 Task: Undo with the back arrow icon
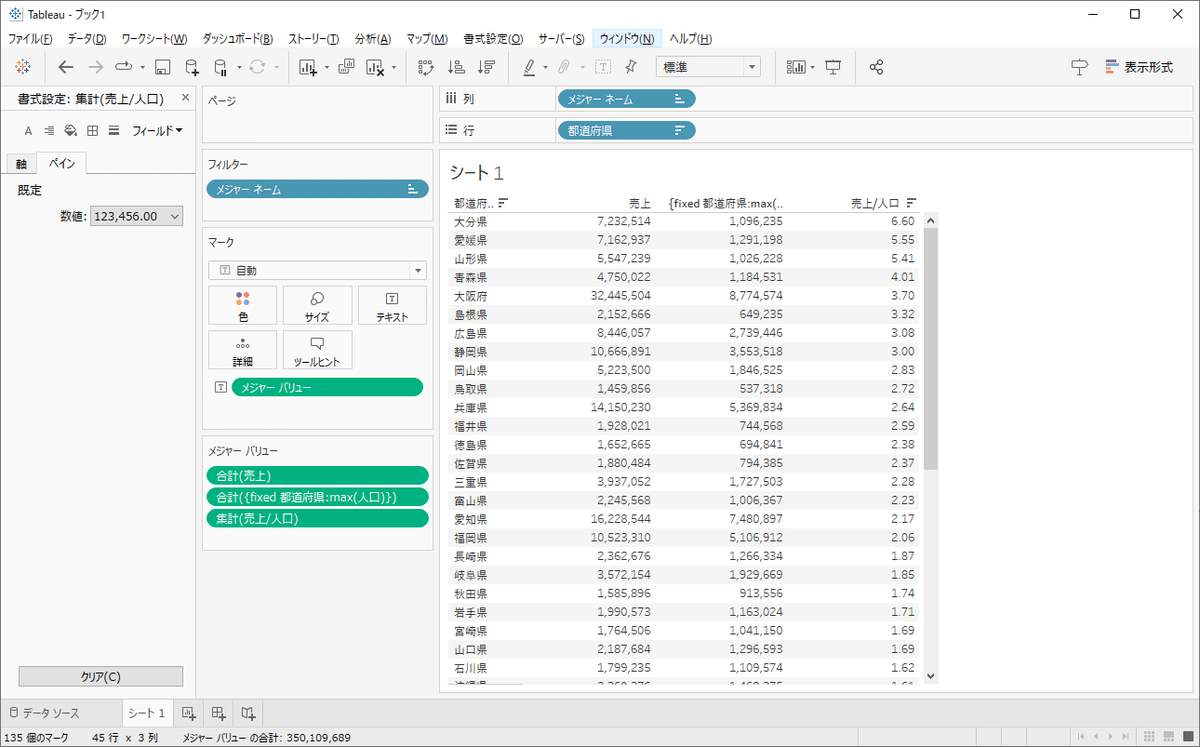click(x=66, y=67)
